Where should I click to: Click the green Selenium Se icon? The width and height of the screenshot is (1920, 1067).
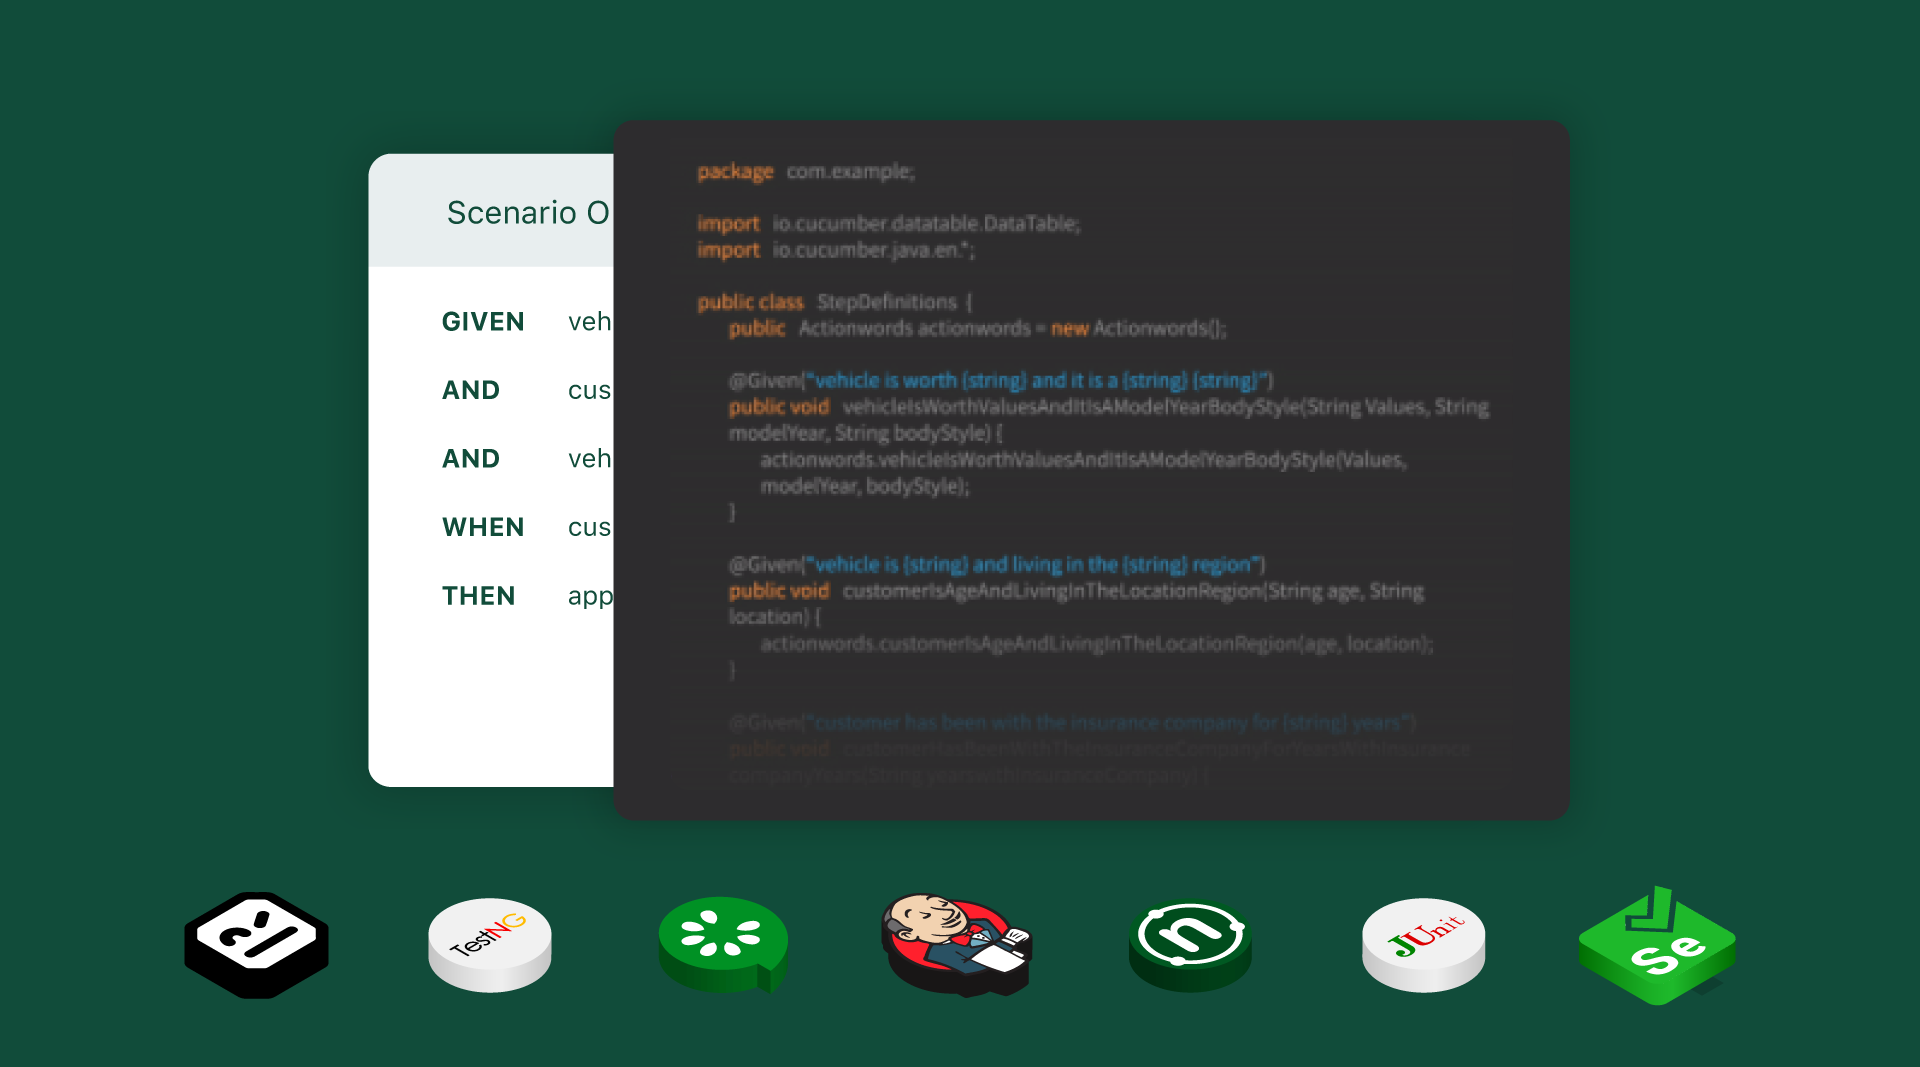pos(1657,945)
